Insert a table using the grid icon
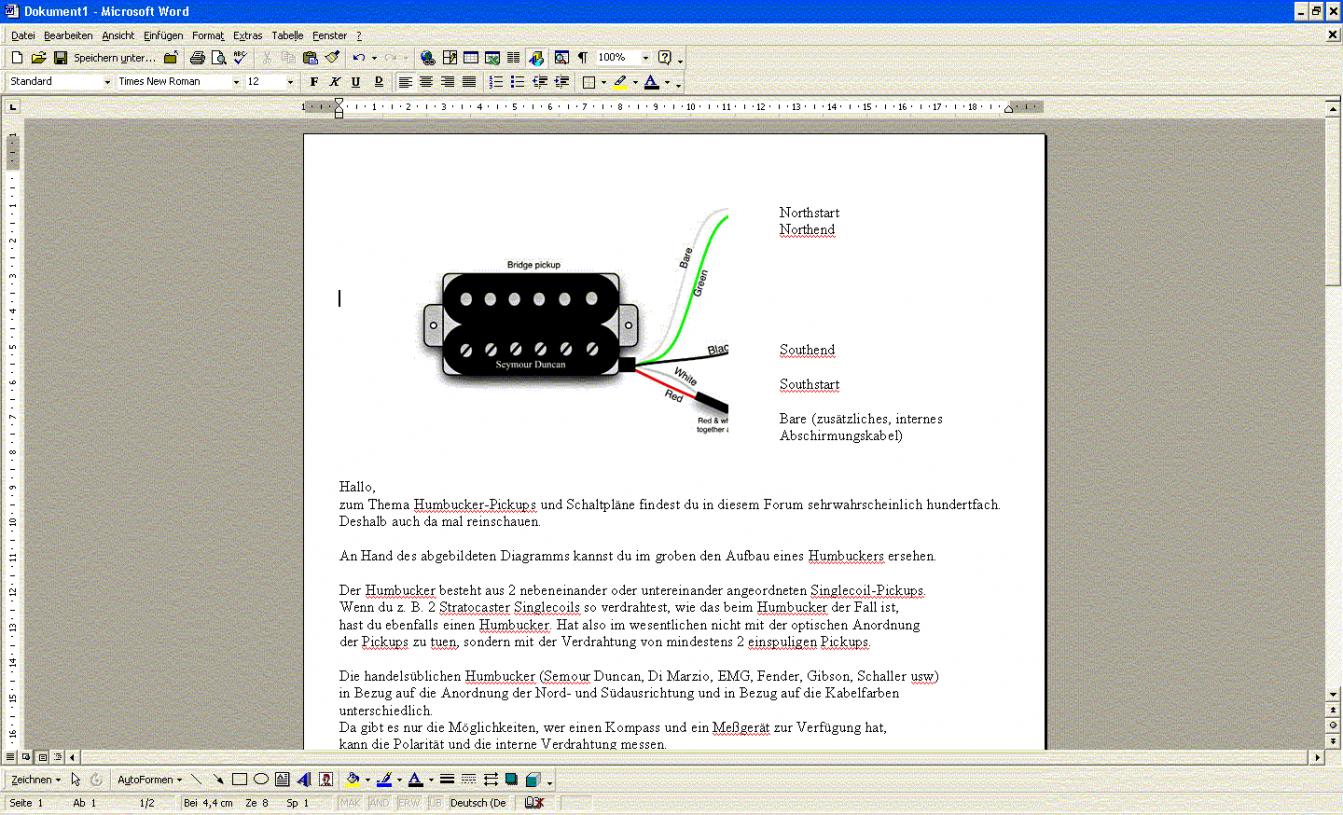1343x815 pixels. pyautogui.click(x=471, y=58)
